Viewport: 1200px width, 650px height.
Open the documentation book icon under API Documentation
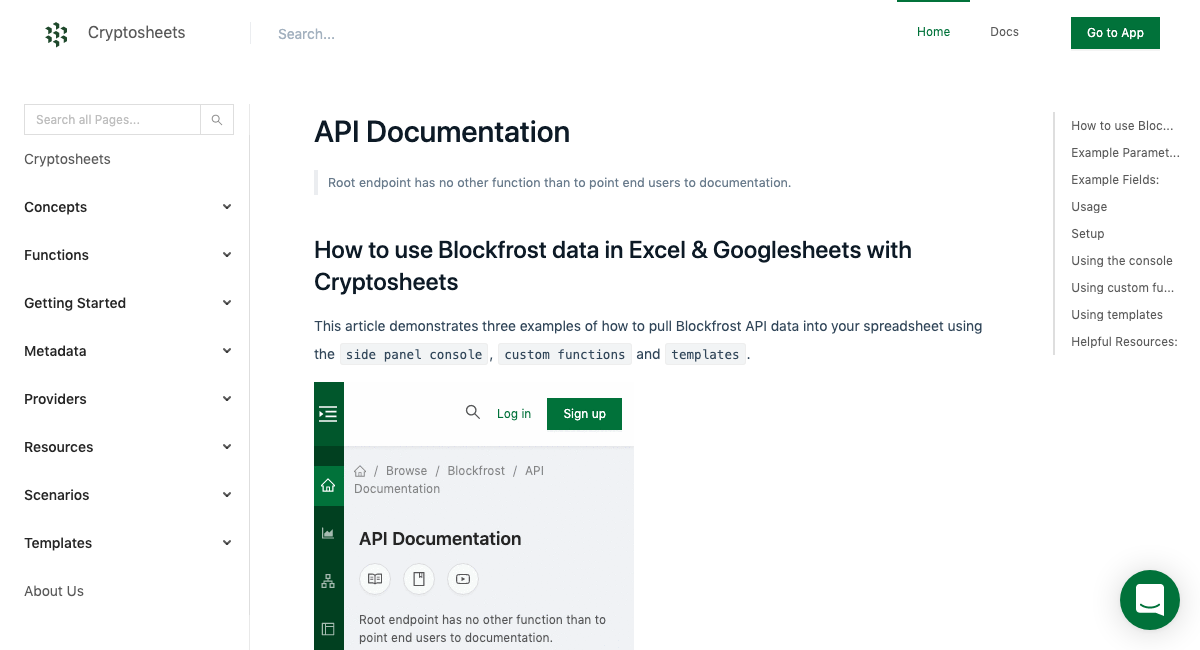(x=374, y=579)
